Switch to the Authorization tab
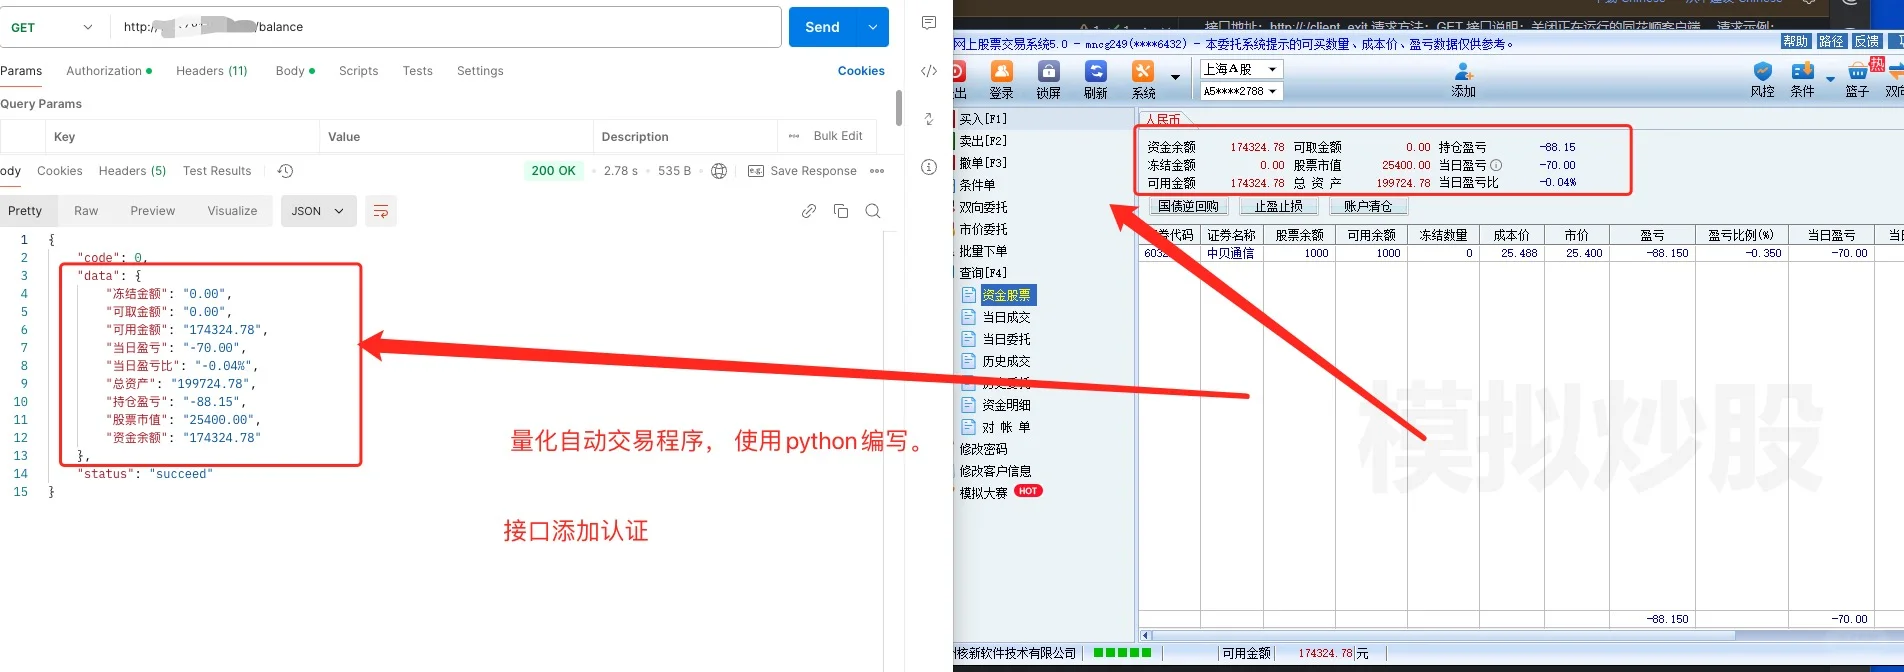This screenshot has height=672, width=1904. [109, 71]
